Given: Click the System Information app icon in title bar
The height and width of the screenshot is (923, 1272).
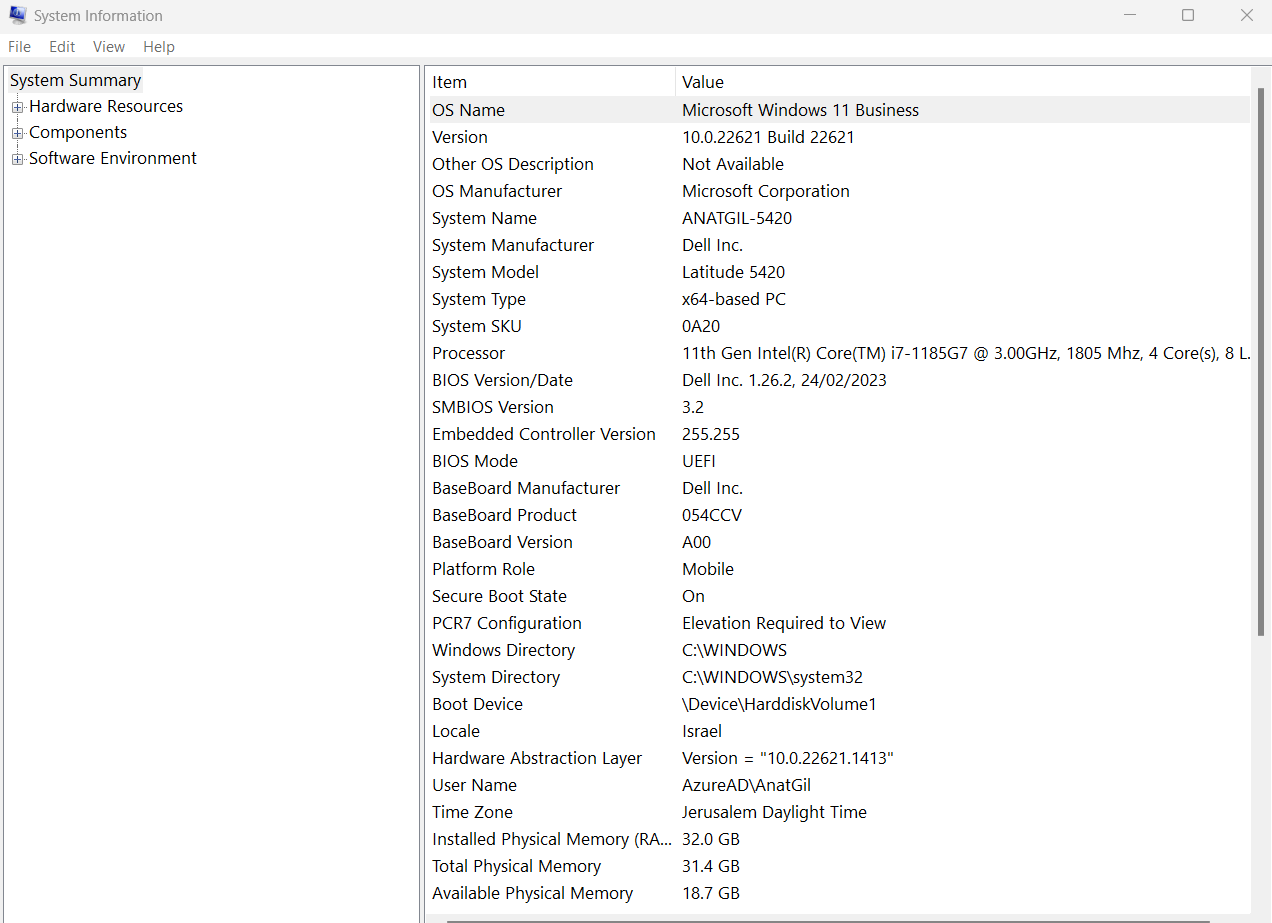Looking at the screenshot, I should click(x=17, y=16).
